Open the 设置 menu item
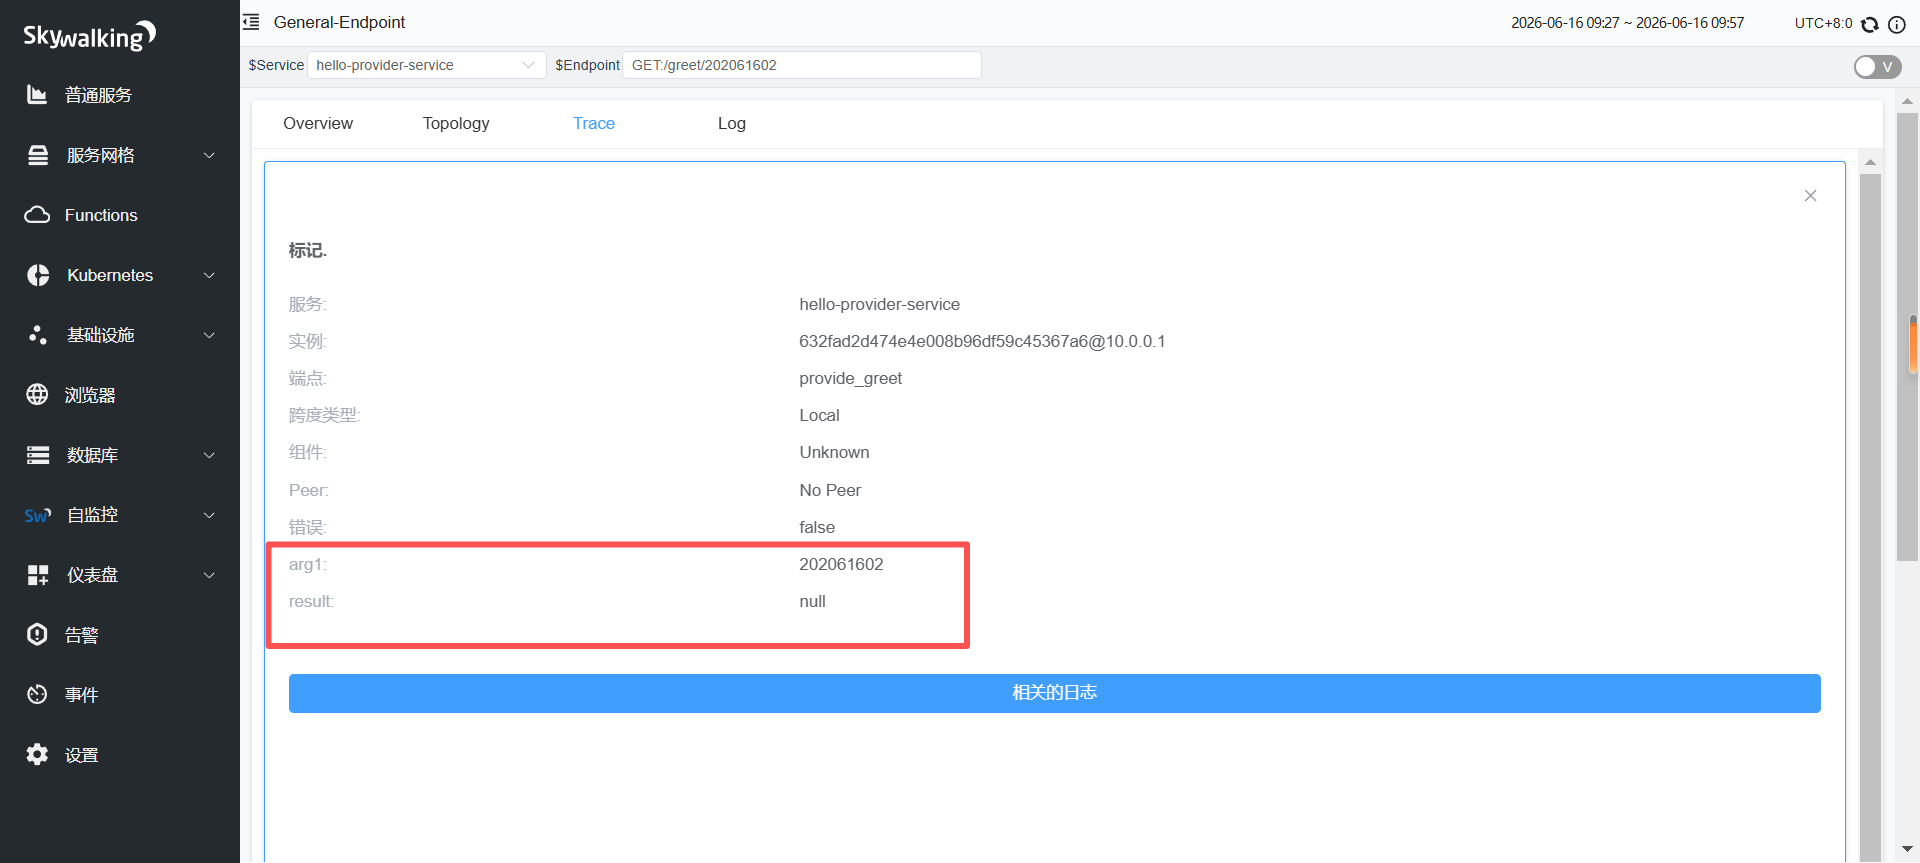This screenshot has width=1920, height=863. (81, 755)
